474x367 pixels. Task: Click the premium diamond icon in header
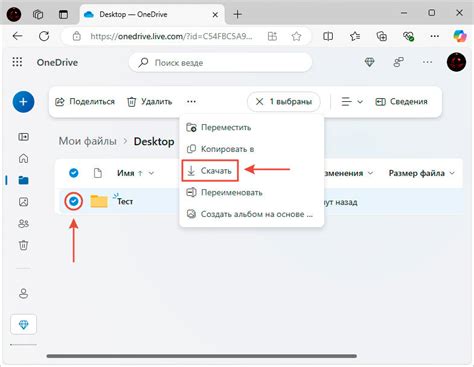point(369,62)
